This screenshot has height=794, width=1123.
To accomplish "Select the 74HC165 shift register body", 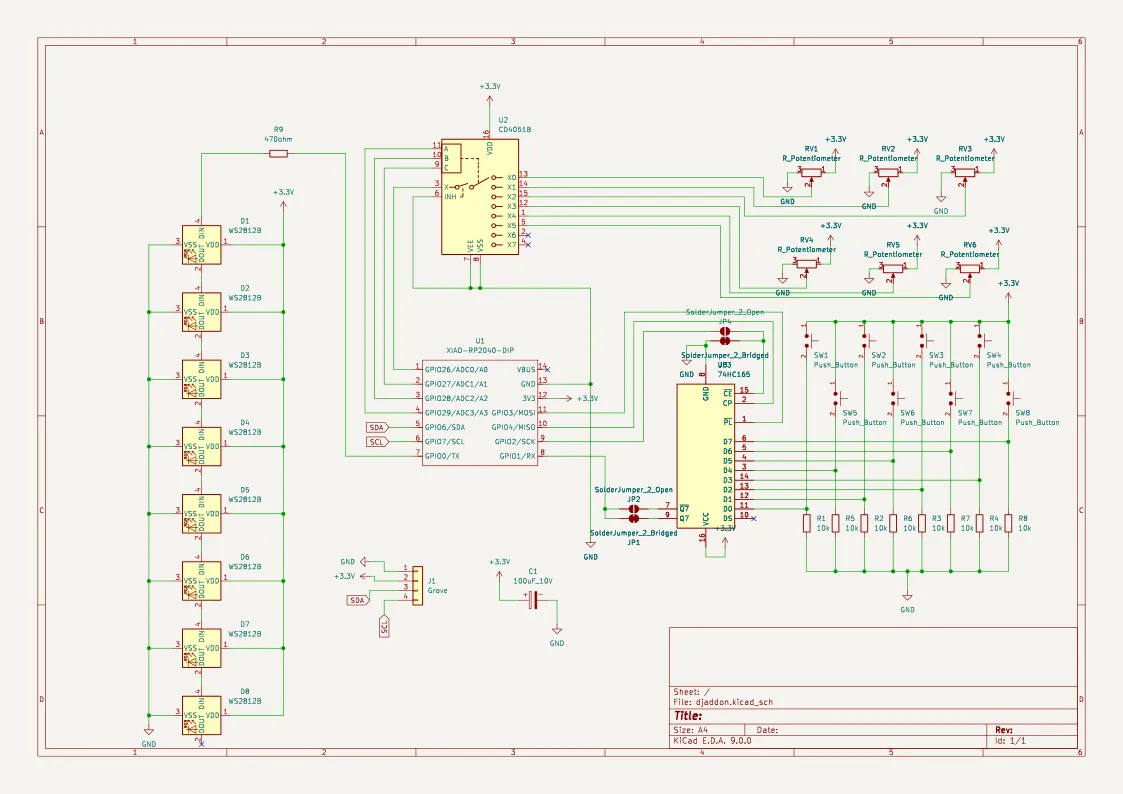I will (x=705, y=456).
